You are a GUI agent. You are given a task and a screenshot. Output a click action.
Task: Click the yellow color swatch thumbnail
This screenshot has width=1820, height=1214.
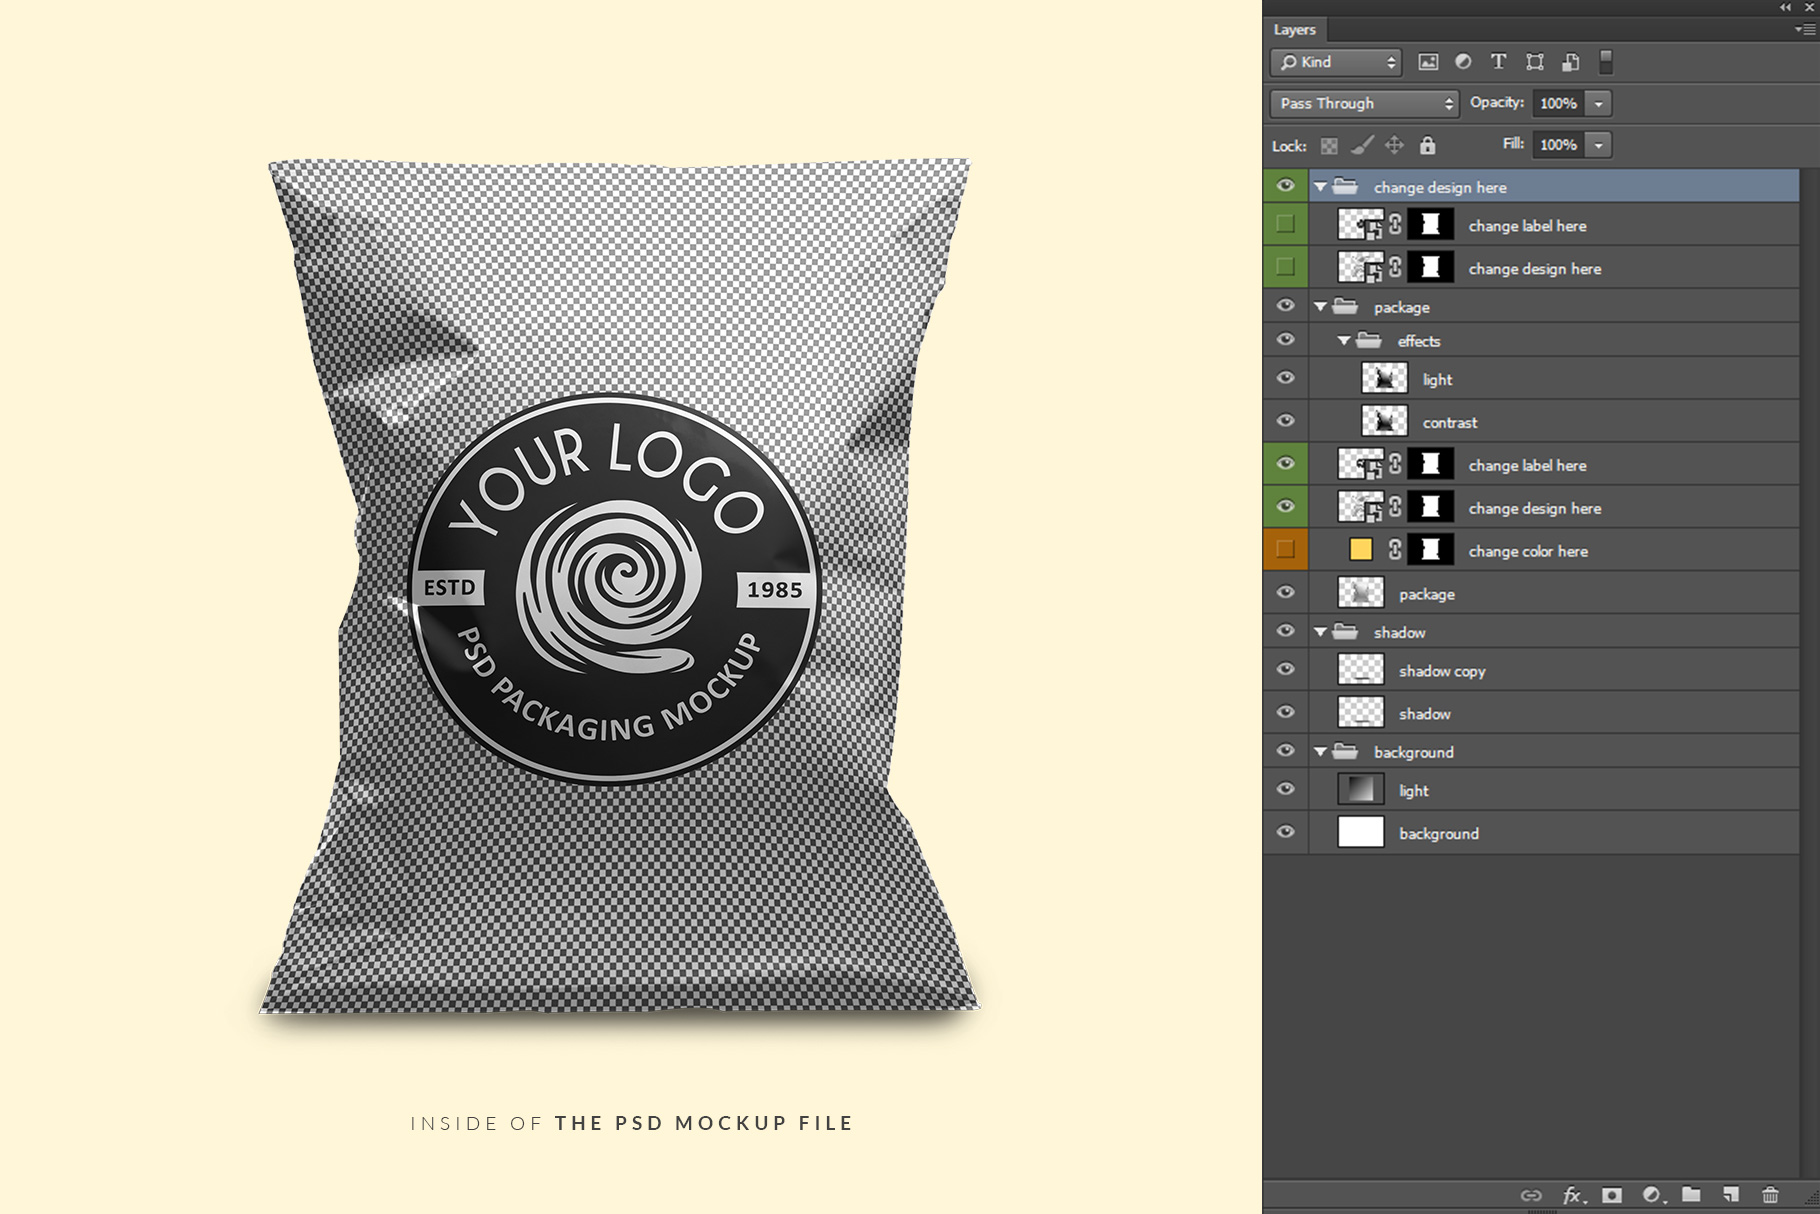tap(1361, 550)
